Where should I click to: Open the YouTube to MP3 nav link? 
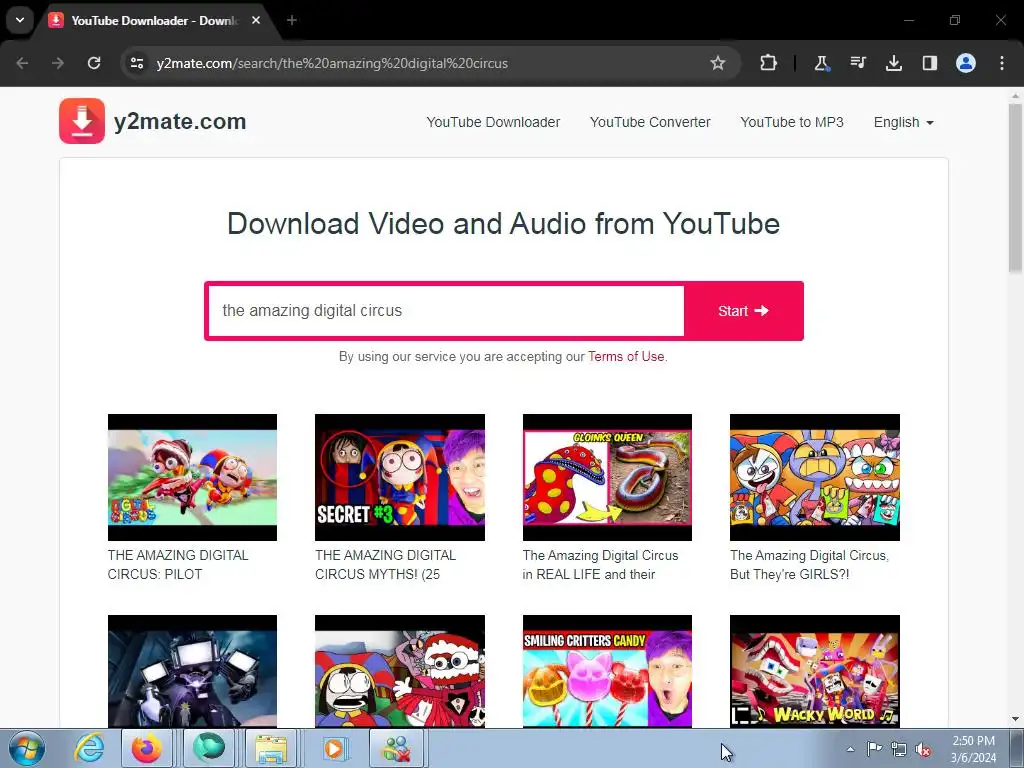pos(792,122)
